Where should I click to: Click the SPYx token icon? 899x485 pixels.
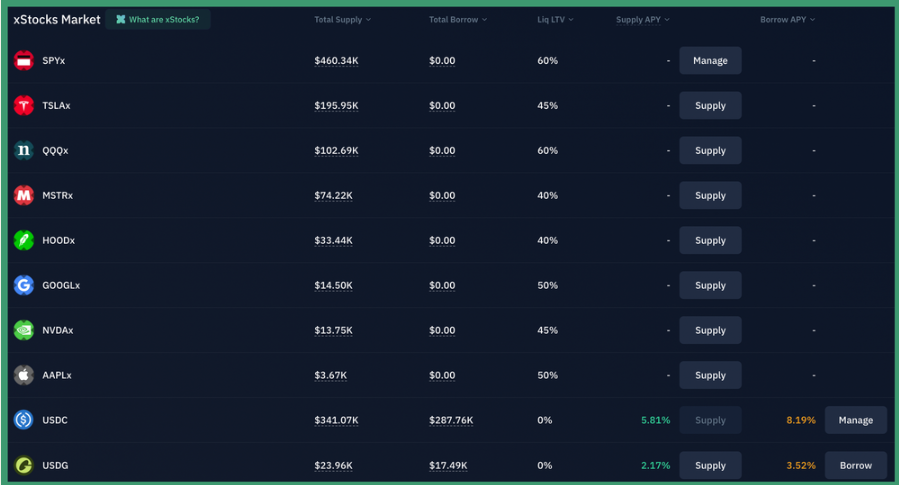[24, 61]
